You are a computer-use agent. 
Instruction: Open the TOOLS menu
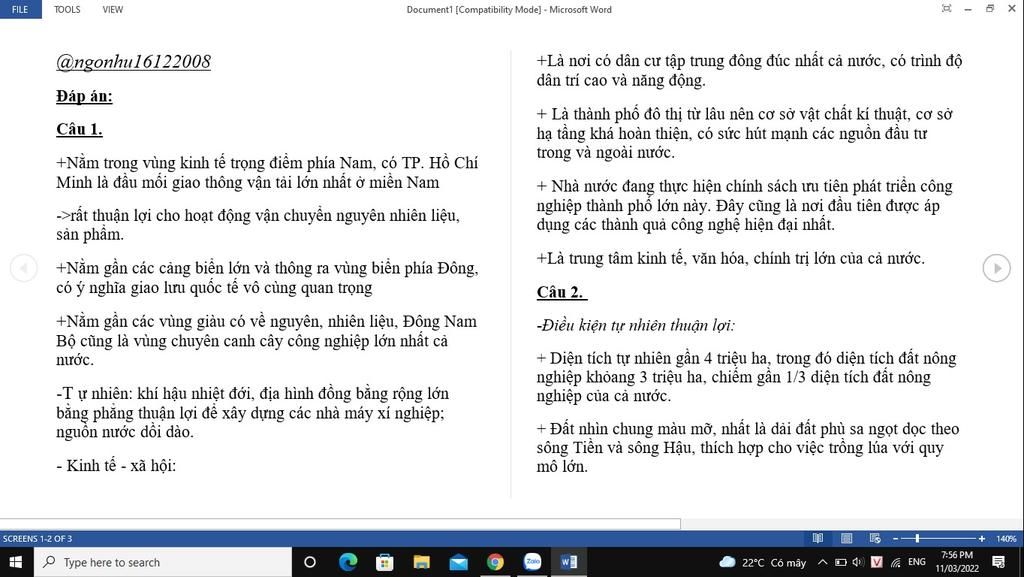click(67, 9)
